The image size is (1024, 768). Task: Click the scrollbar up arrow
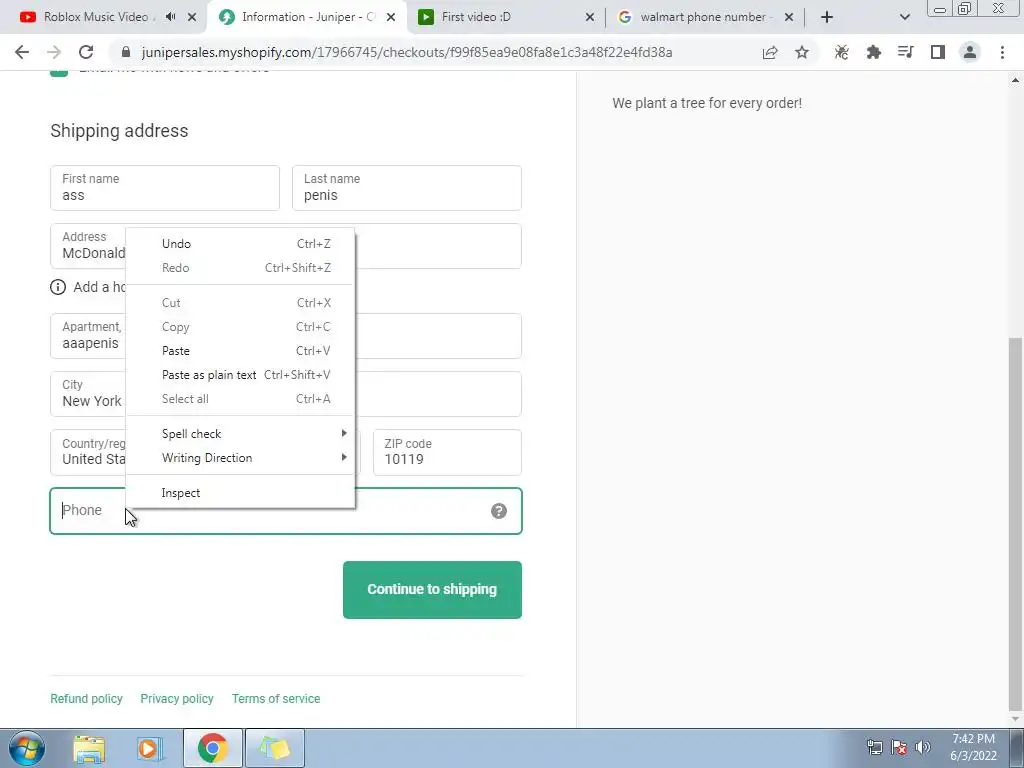(1016, 80)
